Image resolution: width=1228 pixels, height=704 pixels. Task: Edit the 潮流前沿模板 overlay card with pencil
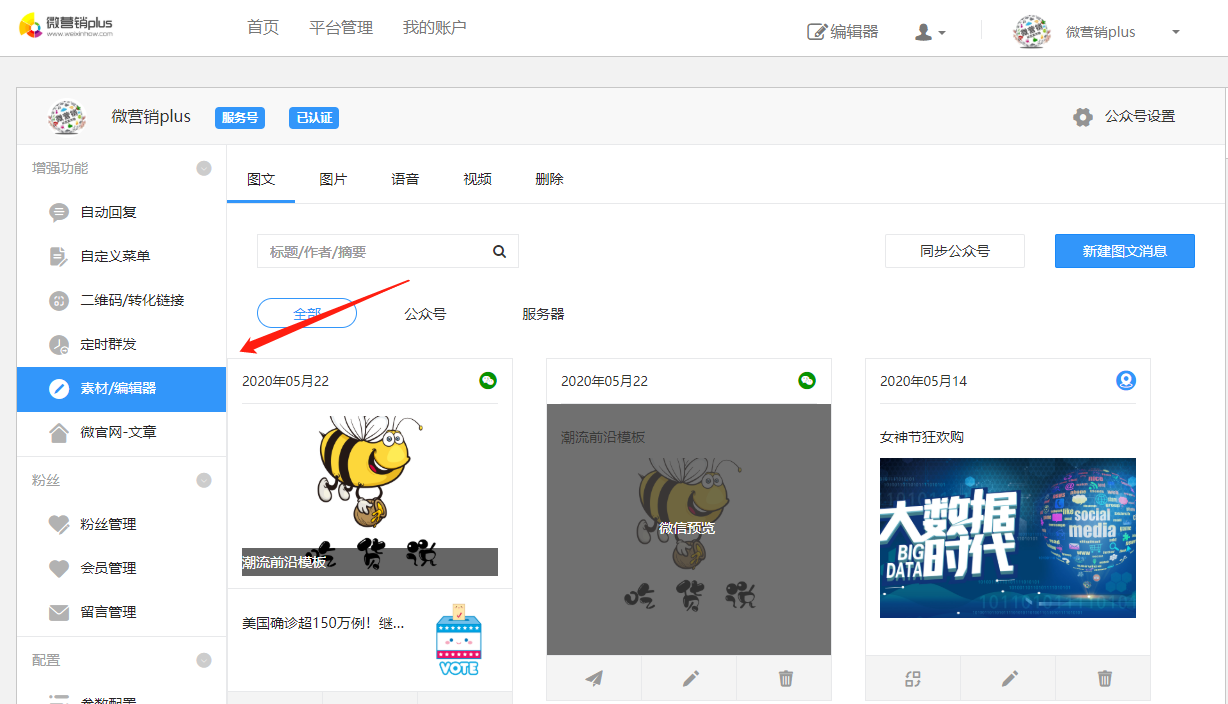[689, 678]
